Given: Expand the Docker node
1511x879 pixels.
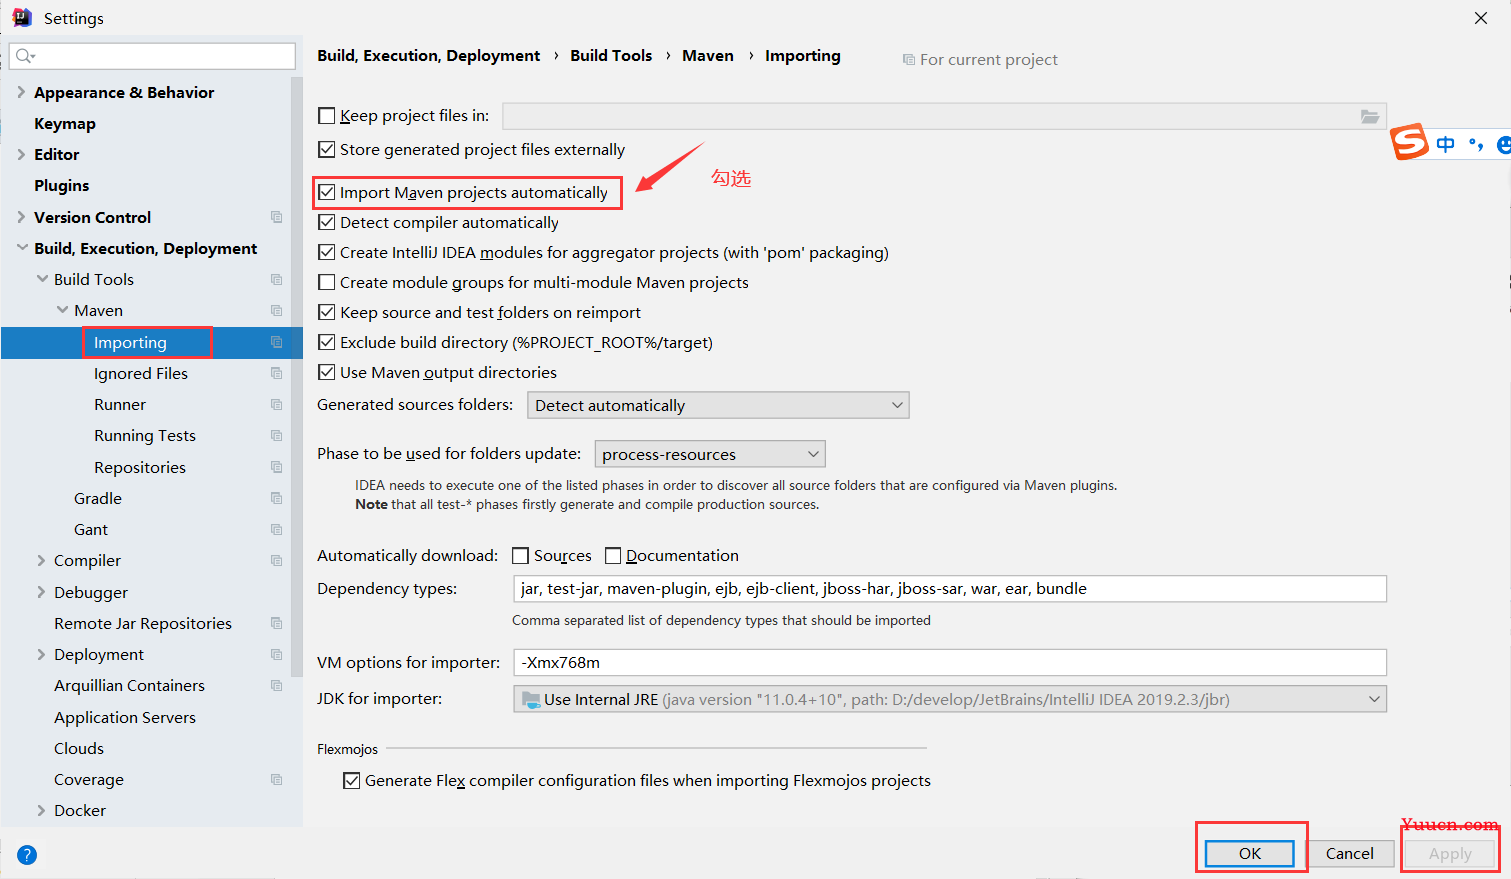Looking at the screenshot, I should click(41, 810).
